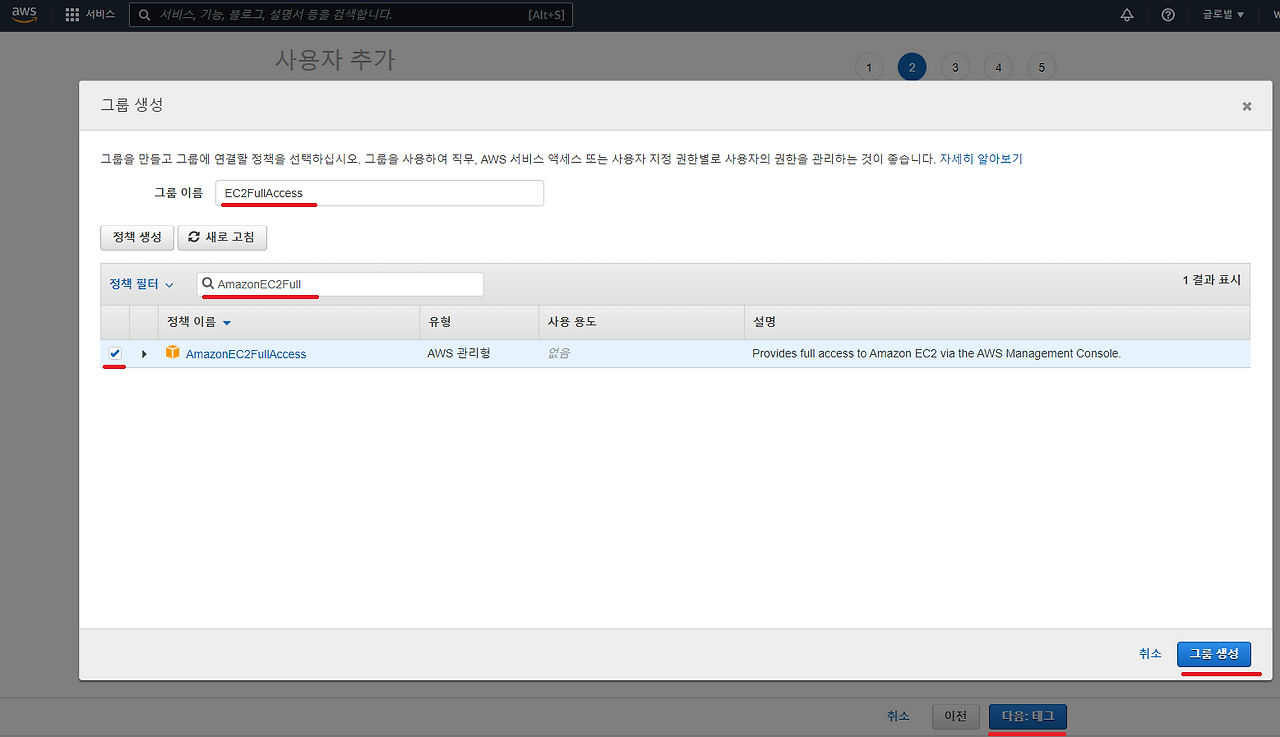
Task: Close the 그룹 생성 dialog with X
Action: (x=1246, y=106)
